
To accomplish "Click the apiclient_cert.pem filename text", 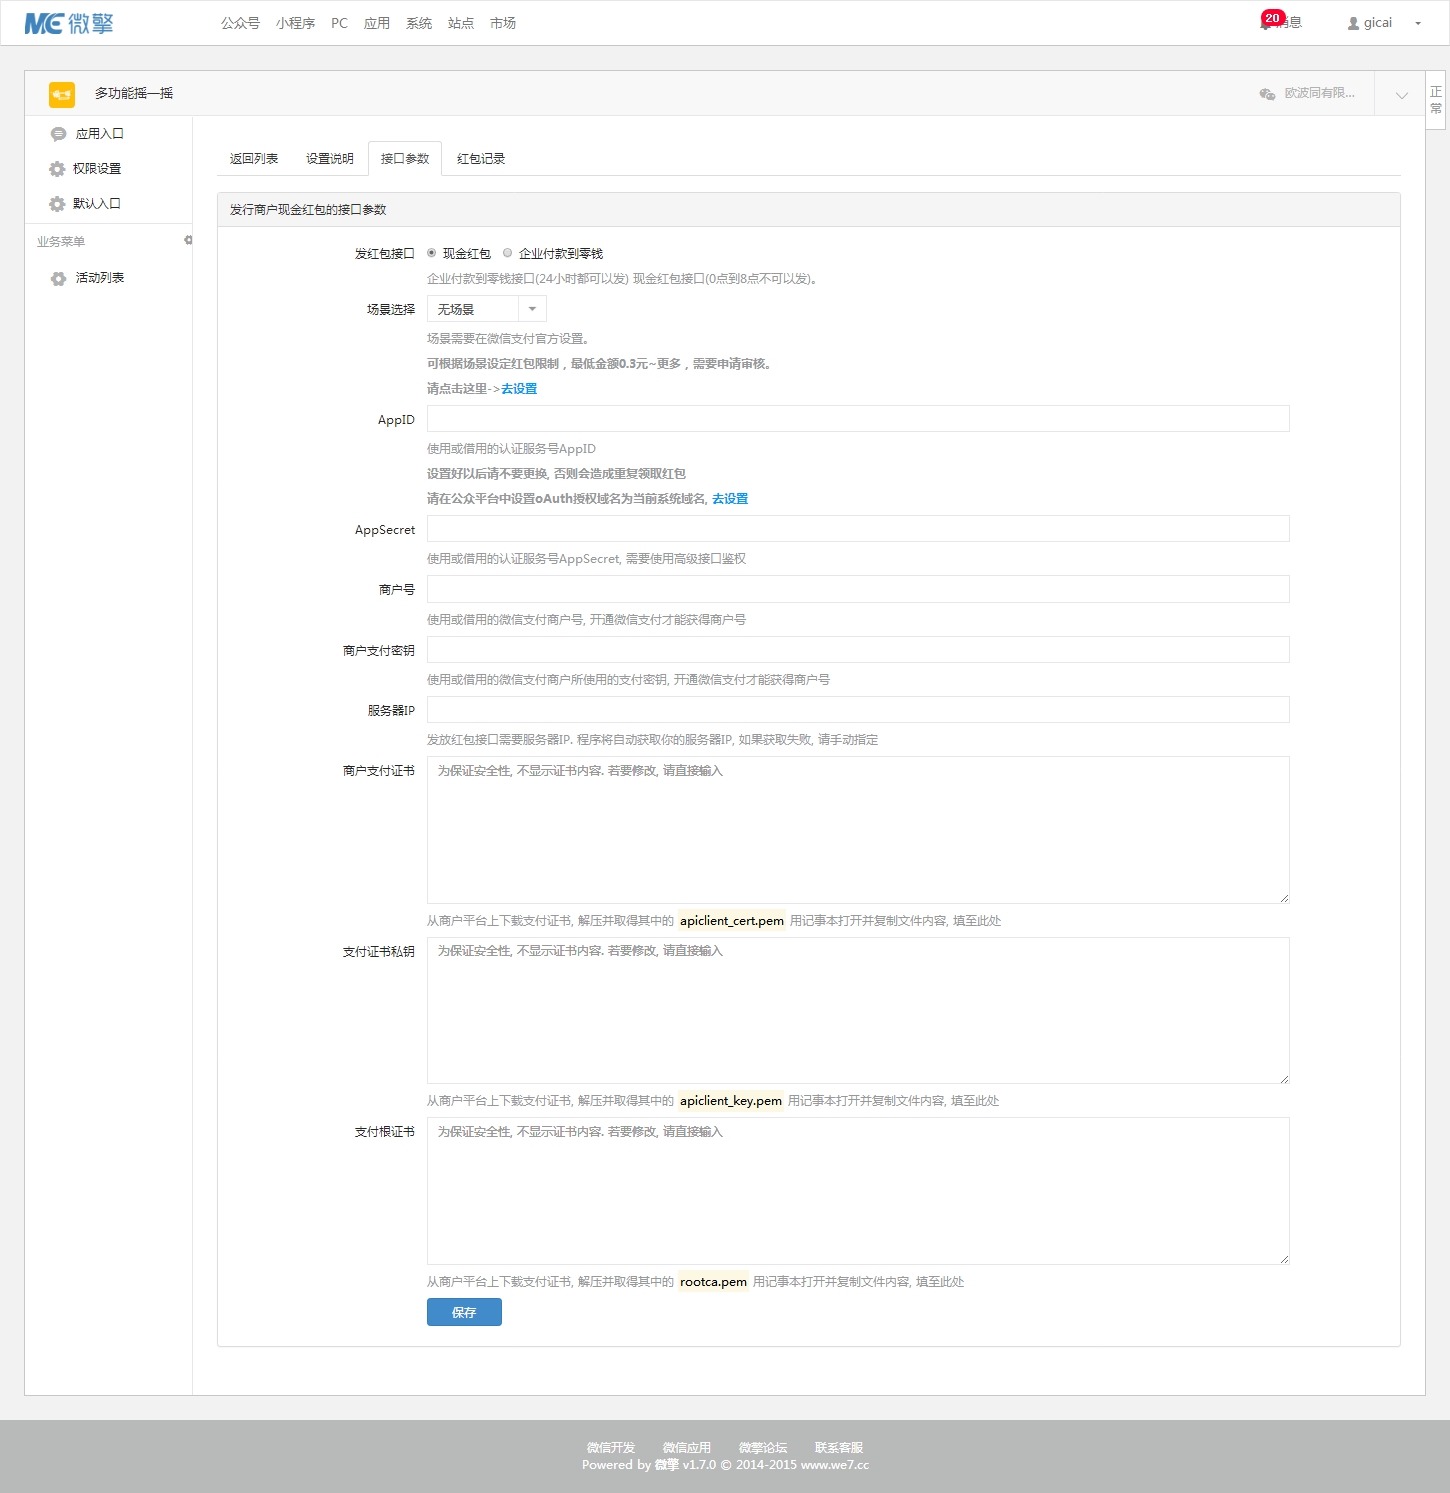I will point(732,921).
